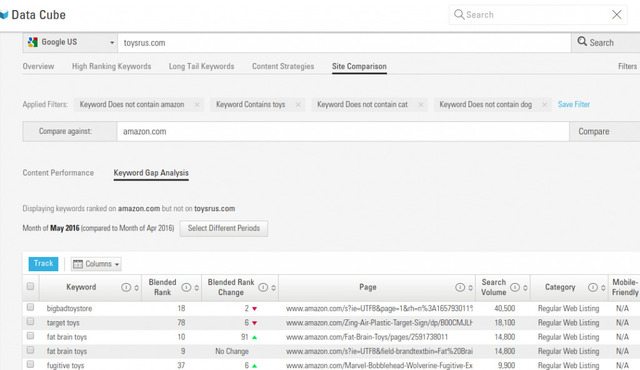Sort by Category column arrows
Screen dimensions: 640x370
pos(603,288)
